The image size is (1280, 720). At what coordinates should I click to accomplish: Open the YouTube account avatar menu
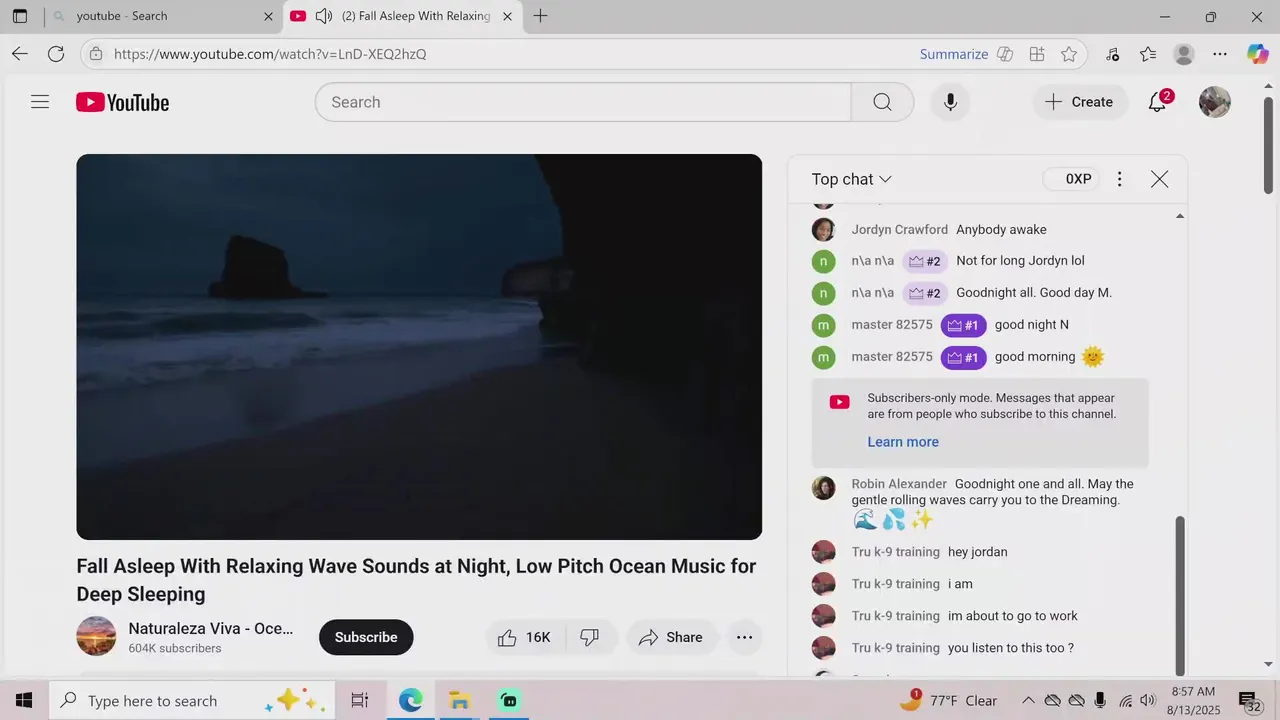1214,102
